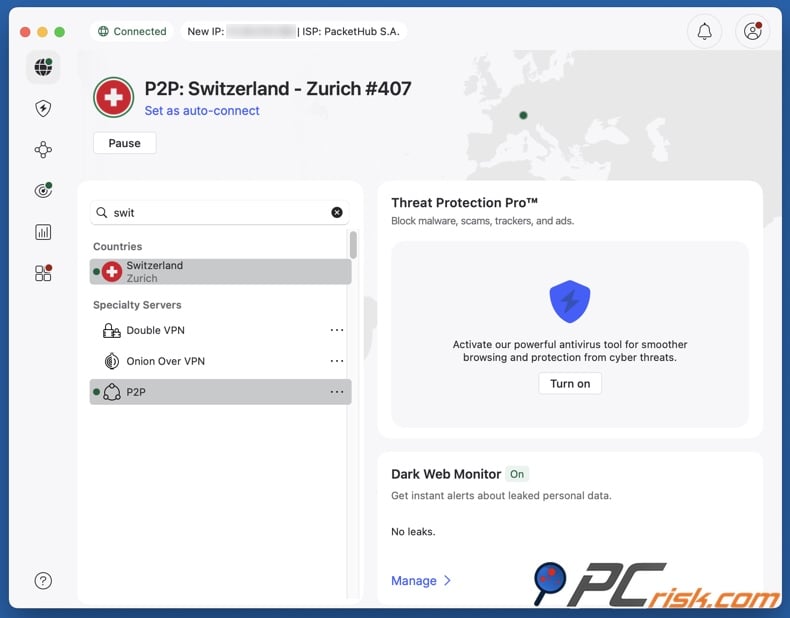Pause the VPN connection

(124, 143)
